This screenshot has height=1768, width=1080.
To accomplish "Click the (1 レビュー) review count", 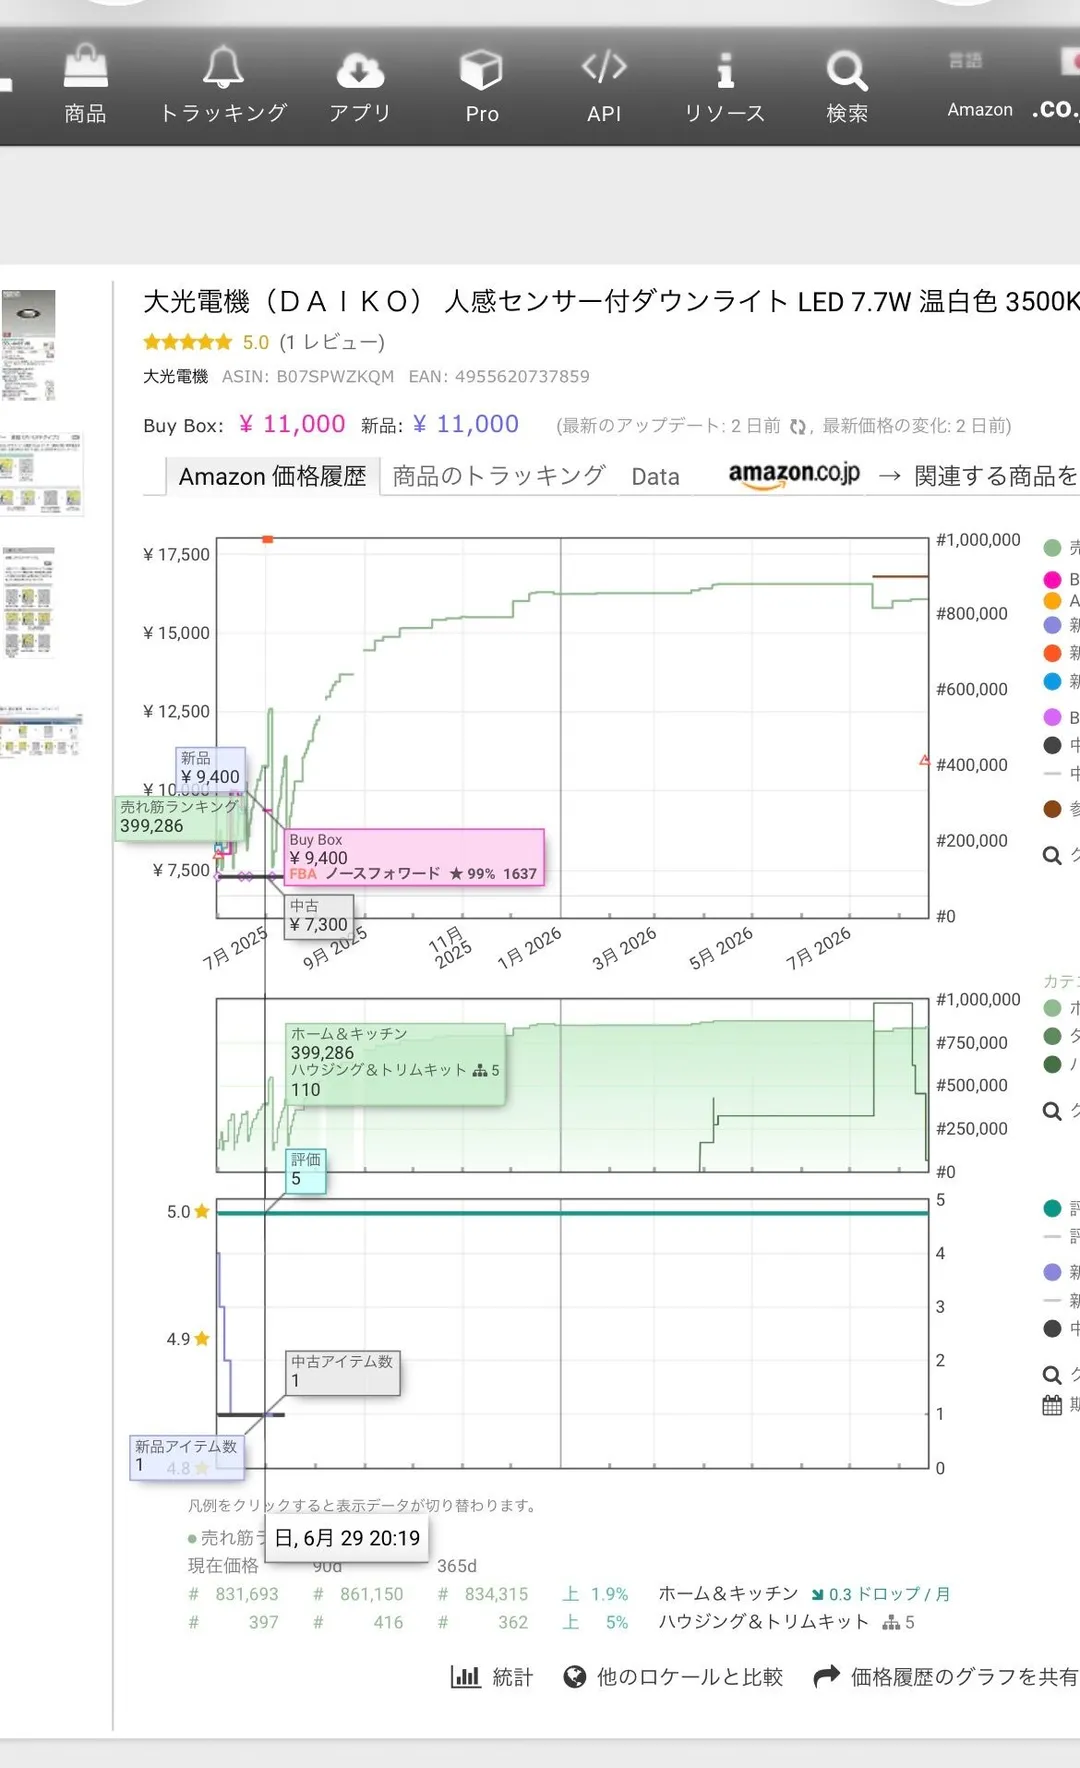I will (332, 342).
